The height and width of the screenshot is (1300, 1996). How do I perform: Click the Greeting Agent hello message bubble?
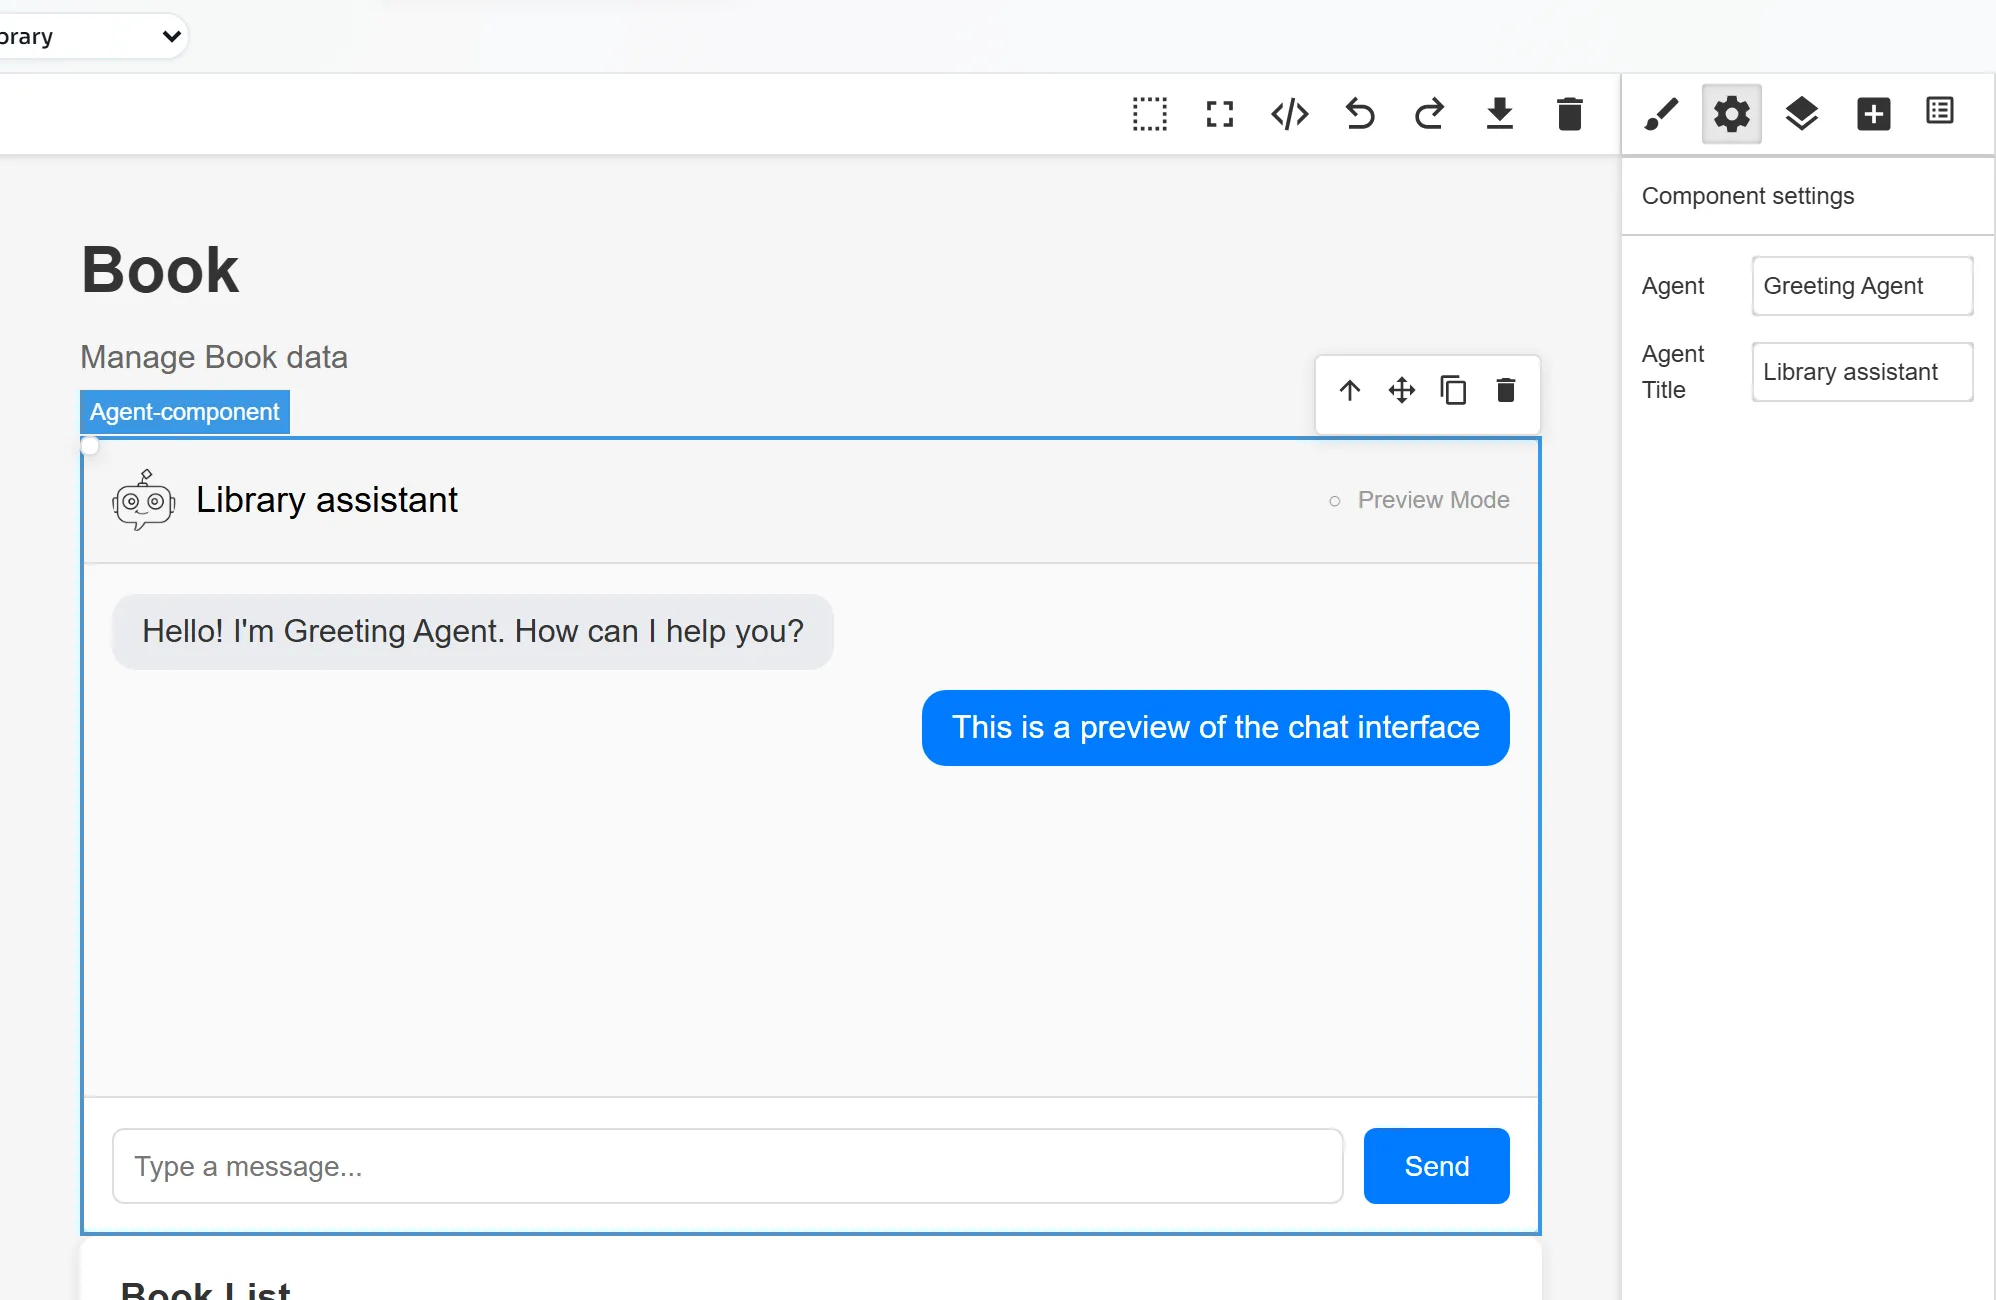point(473,632)
